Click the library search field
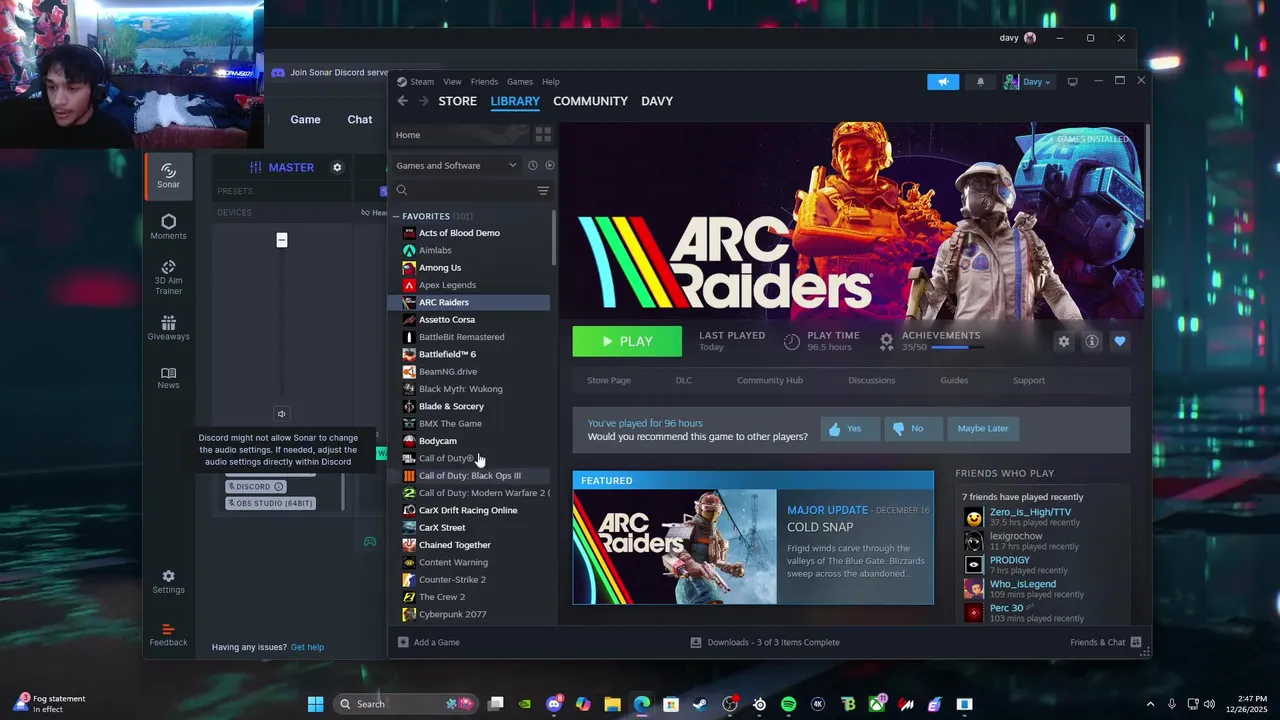This screenshot has width=1280, height=720. tap(463, 190)
